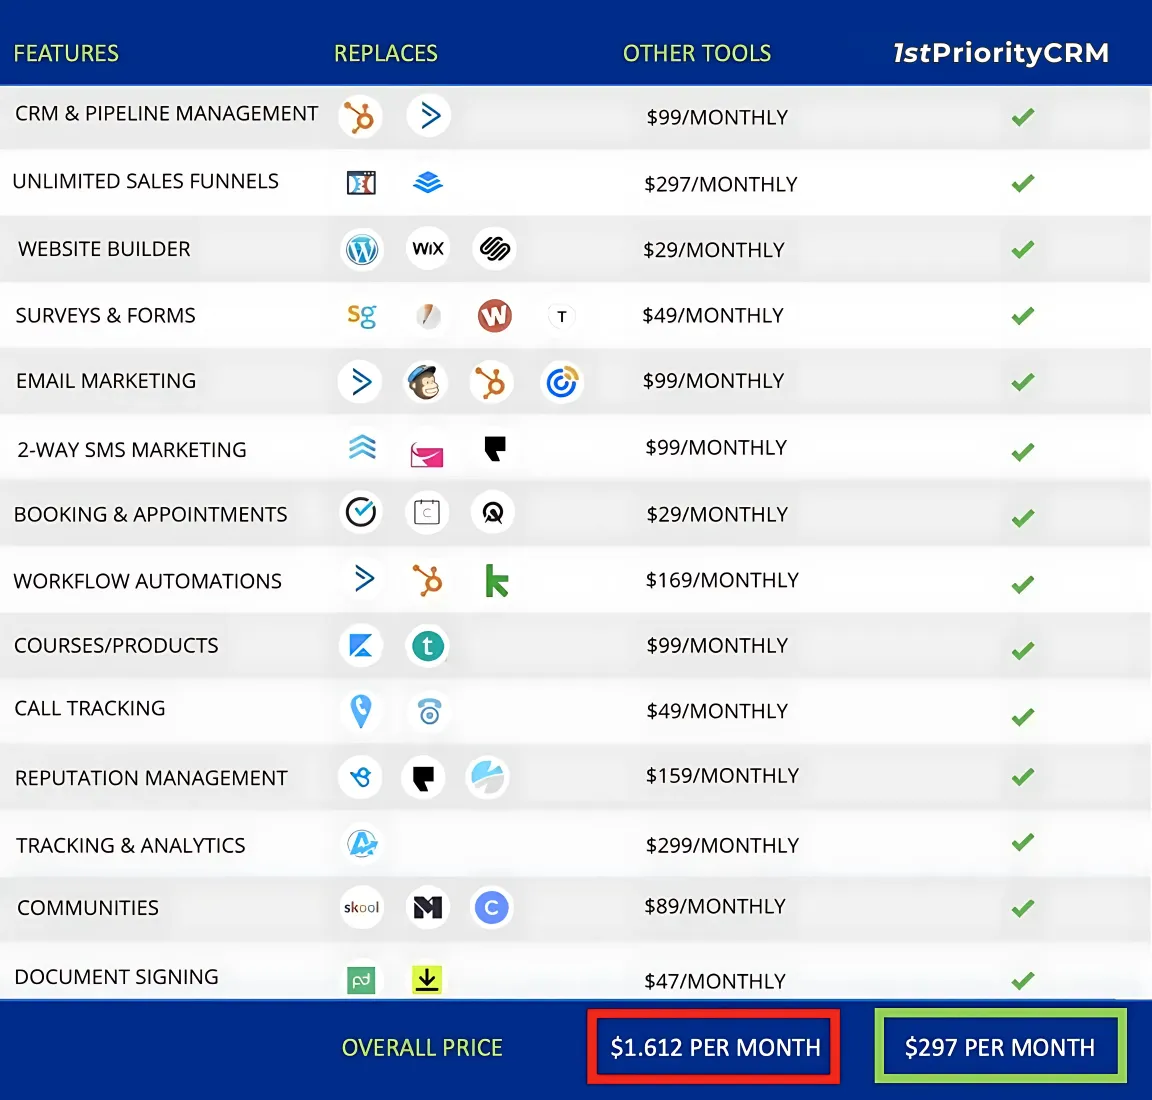1152x1100 pixels.
Task: Click the 'TRACKING & ANALYTICS' feature label
Action: coord(131,846)
